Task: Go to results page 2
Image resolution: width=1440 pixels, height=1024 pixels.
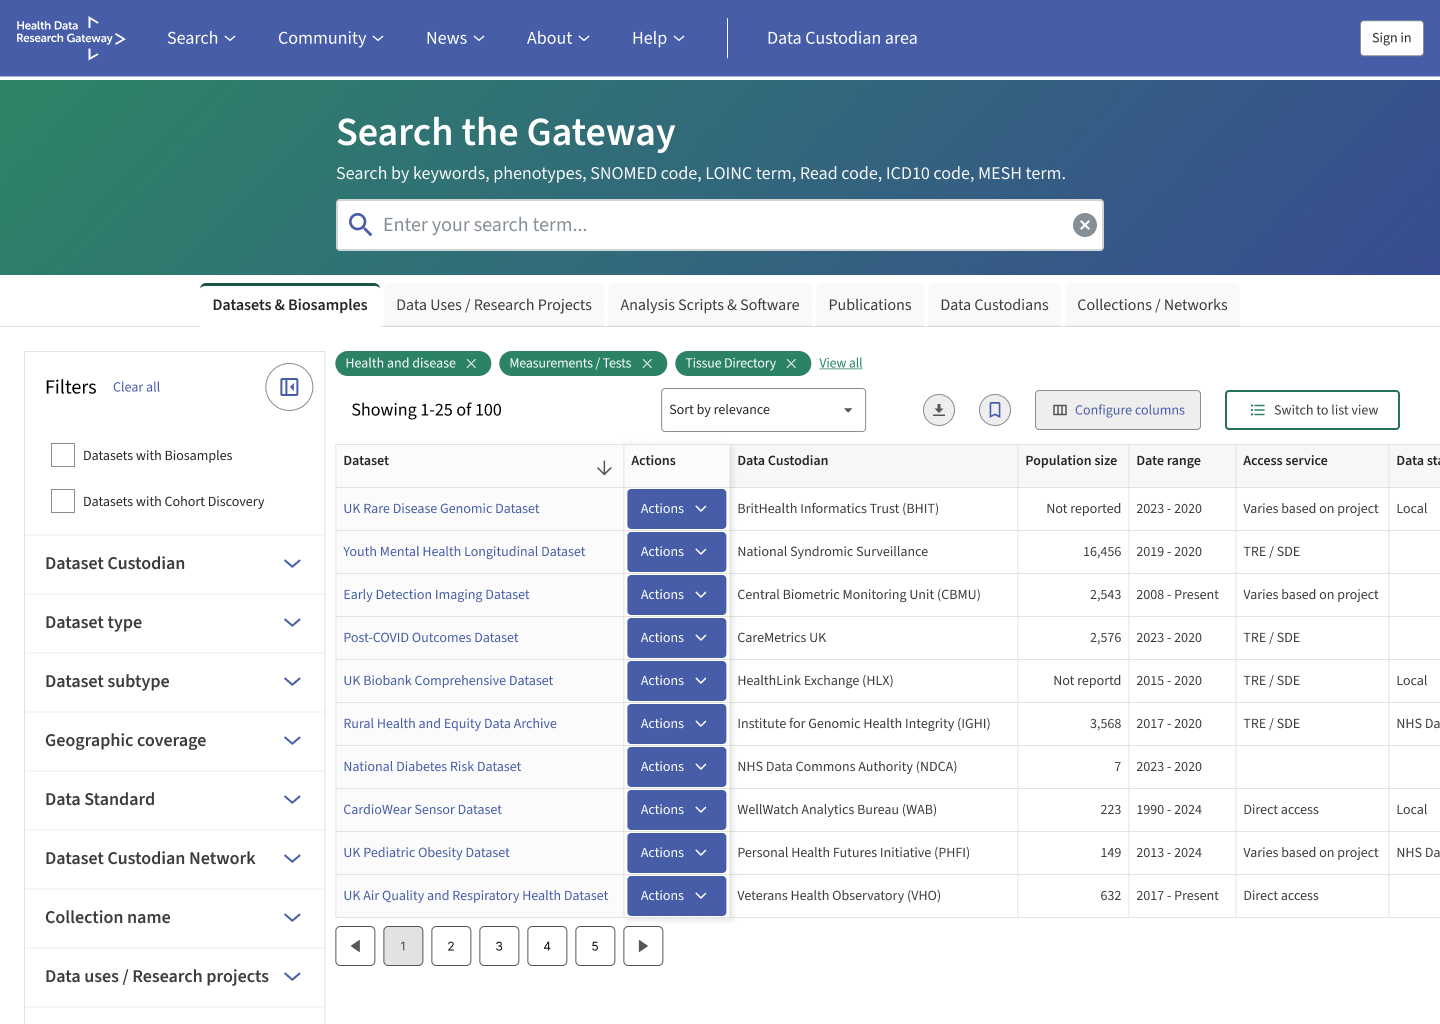Action: pos(451,946)
